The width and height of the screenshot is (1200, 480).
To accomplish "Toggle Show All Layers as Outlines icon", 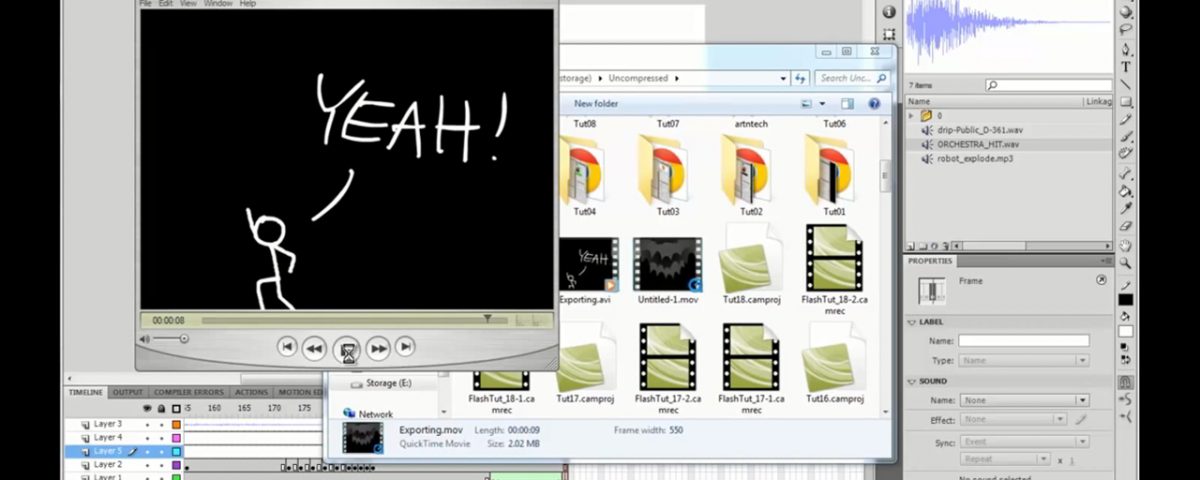I will pyautogui.click(x=176, y=408).
